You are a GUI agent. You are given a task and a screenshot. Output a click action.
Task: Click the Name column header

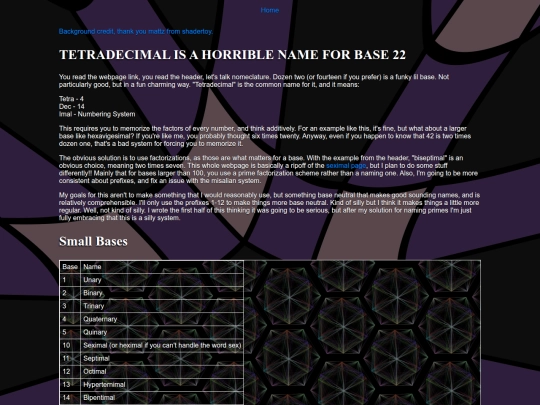[162, 267]
